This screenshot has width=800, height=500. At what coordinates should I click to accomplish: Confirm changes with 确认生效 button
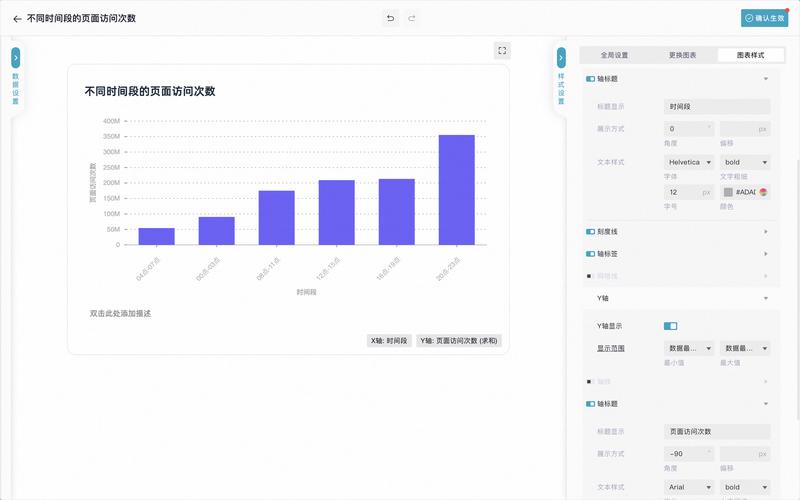(x=764, y=18)
